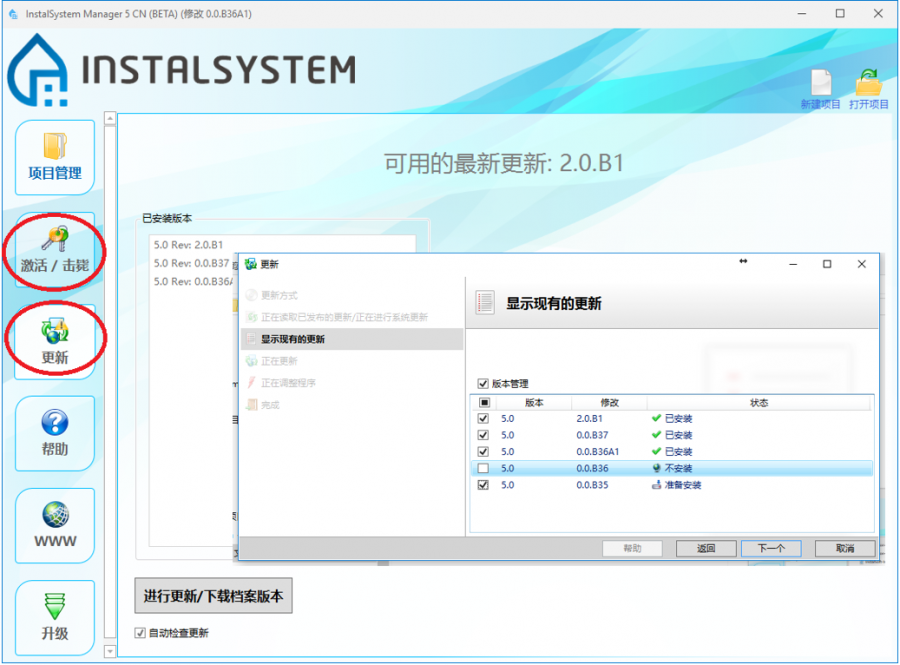
Task: Check the box for version 0.0.B36
Action: pyautogui.click(x=484, y=468)
